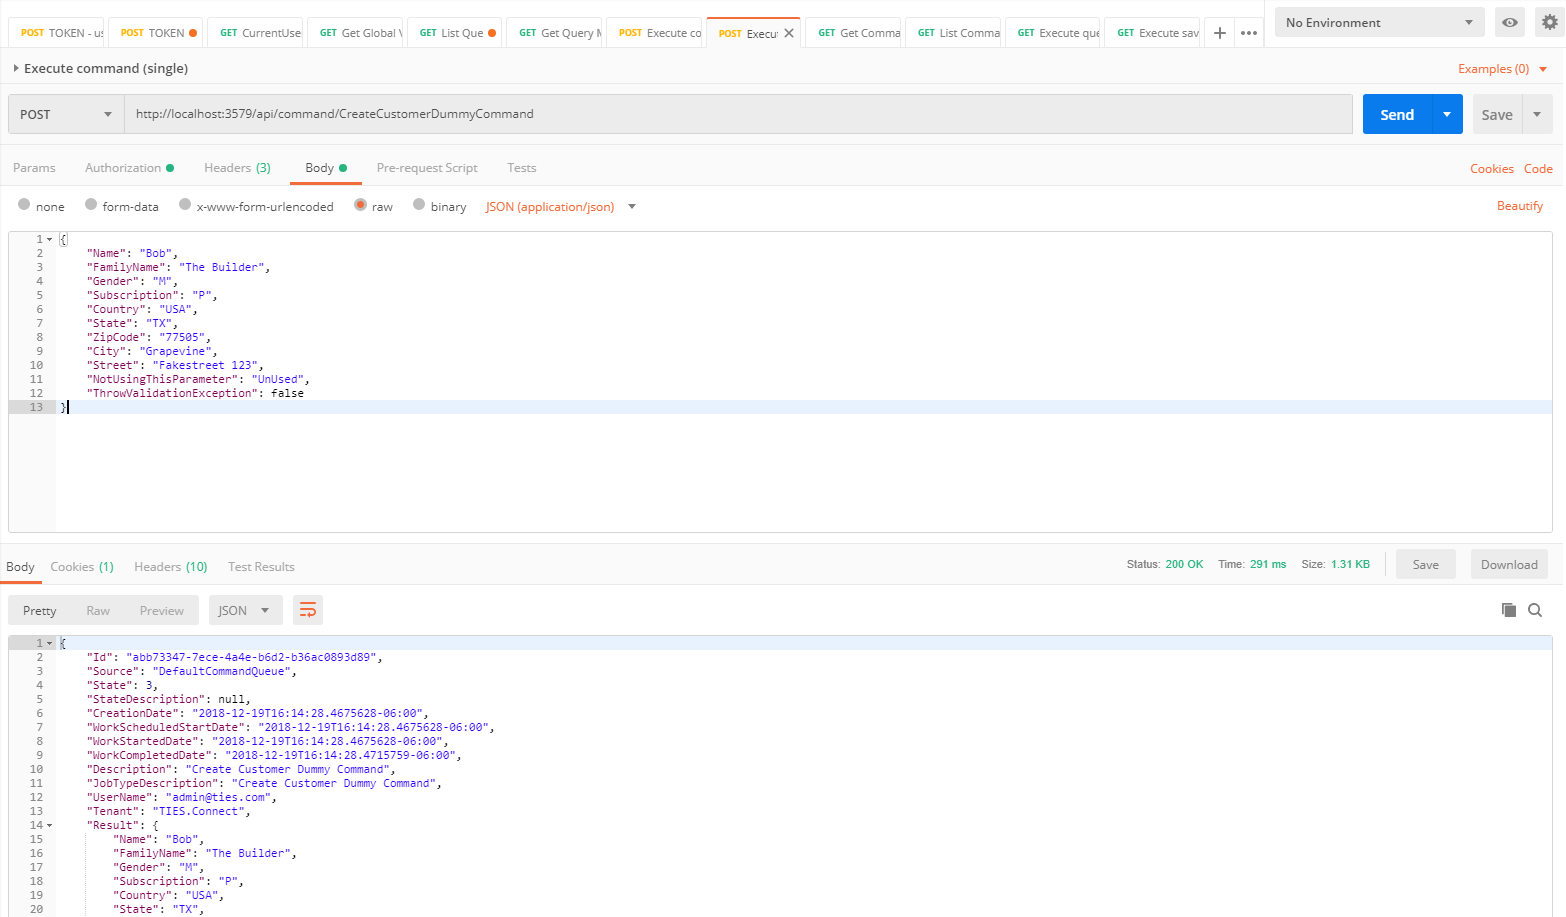Close the active Execute request tab
1566x917 pixels.
tap(789, 33)
